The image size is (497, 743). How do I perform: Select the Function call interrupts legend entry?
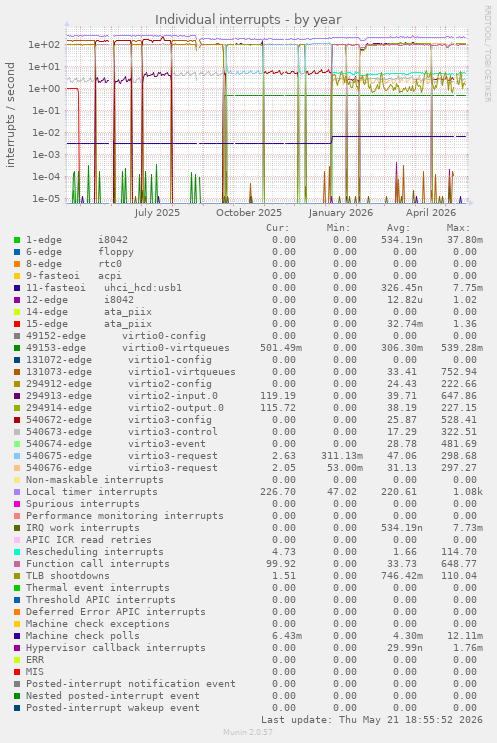(98, 564)
